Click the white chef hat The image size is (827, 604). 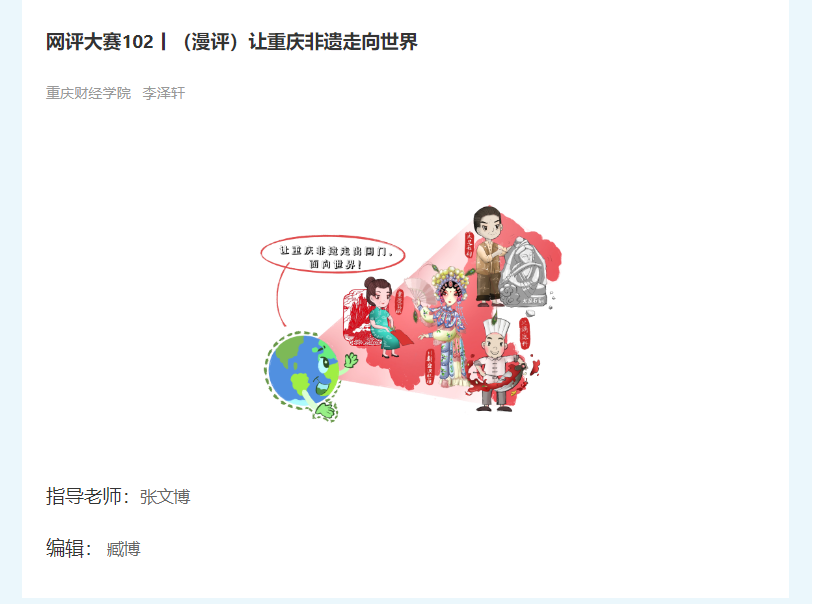497,328
